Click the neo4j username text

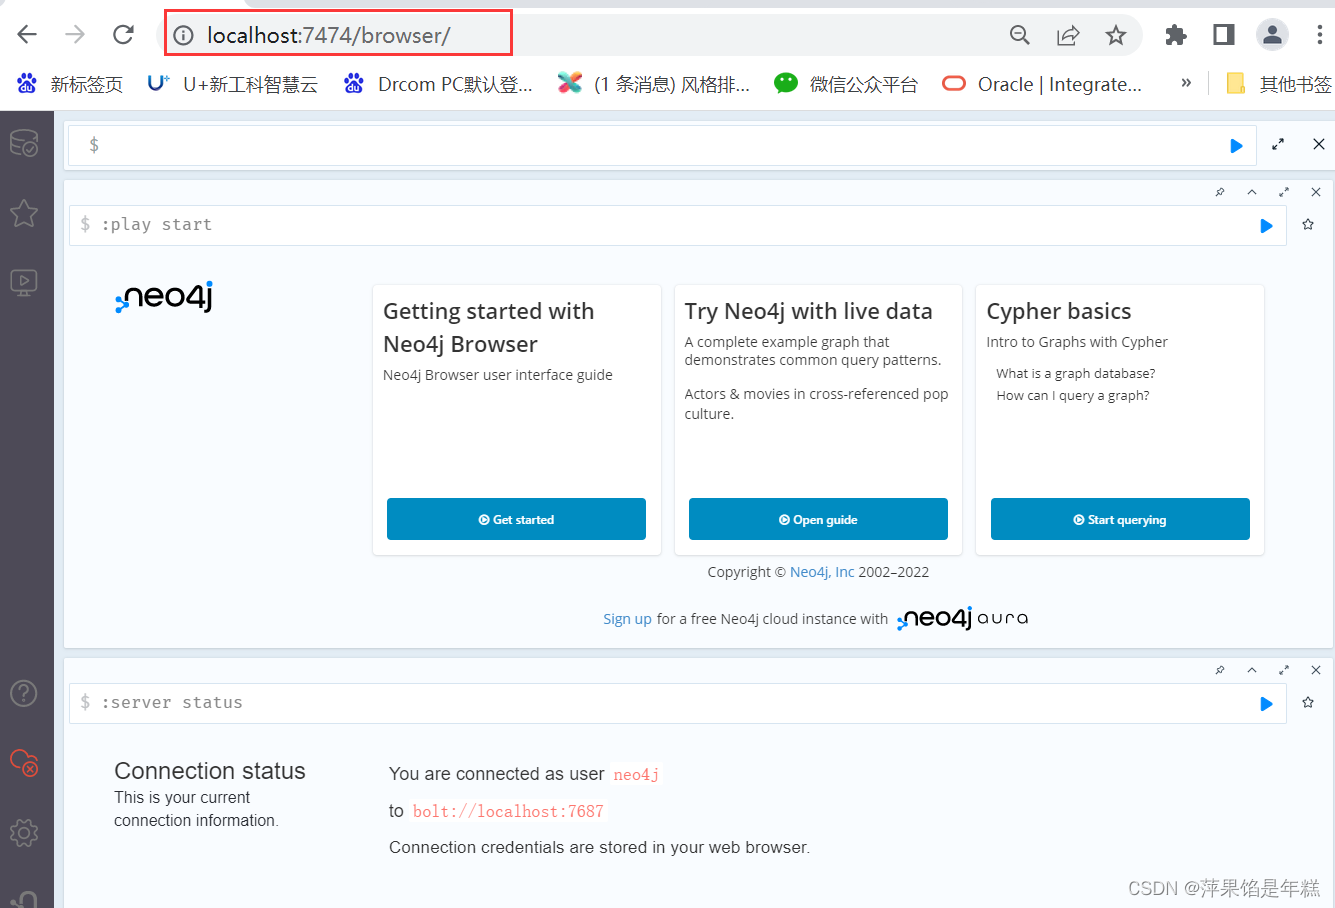coord(636,774)
